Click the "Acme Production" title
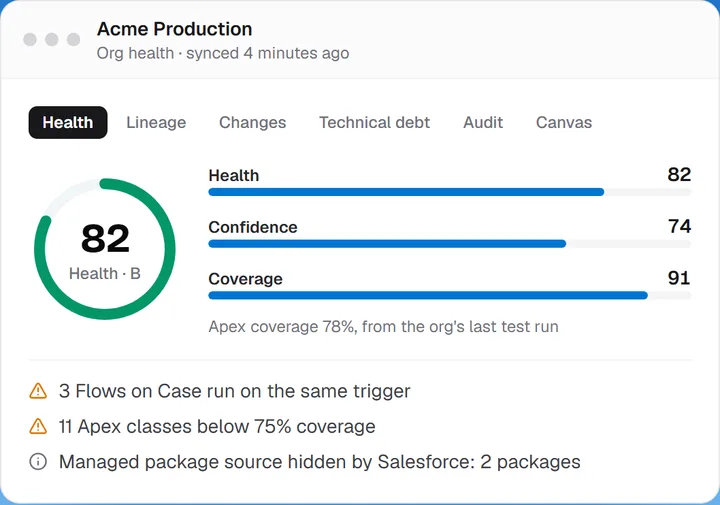This screenshot has height=505, width=720. tap(174, 29)
